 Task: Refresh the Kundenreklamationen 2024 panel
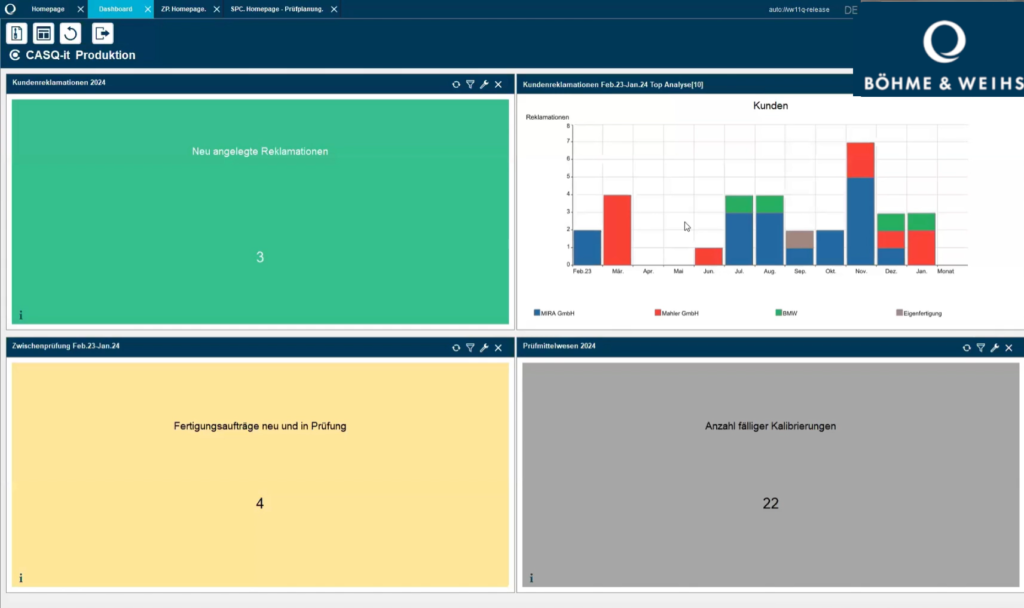456,84
